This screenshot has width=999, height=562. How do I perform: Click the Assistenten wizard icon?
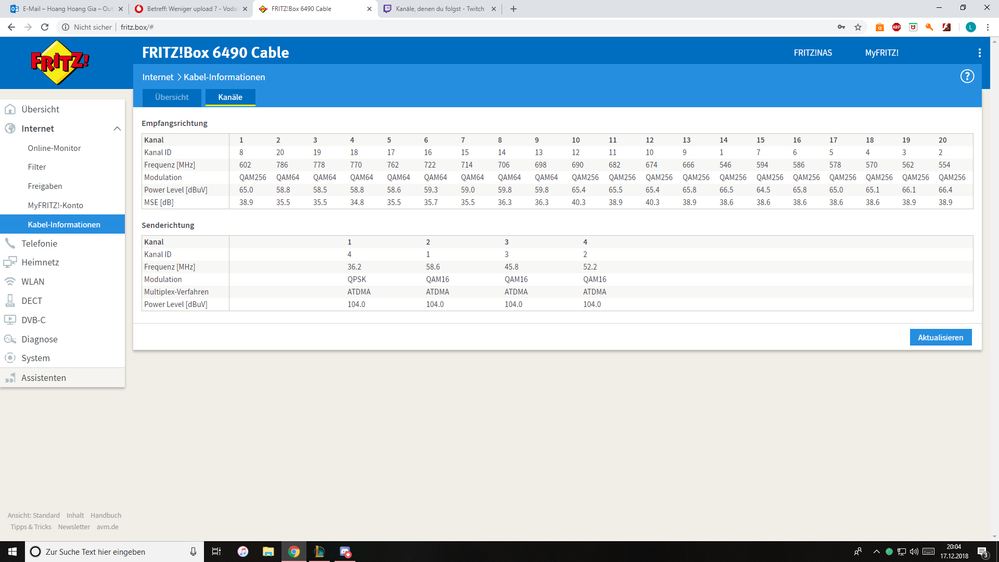tap(10, 377)
